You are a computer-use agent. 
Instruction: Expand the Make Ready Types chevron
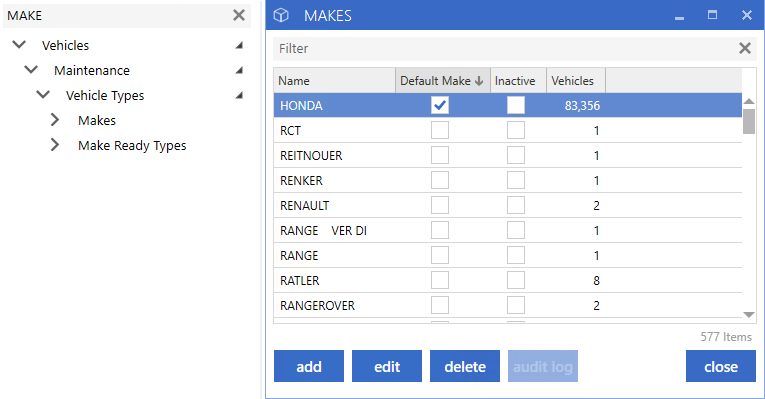(x=55, y=145)
